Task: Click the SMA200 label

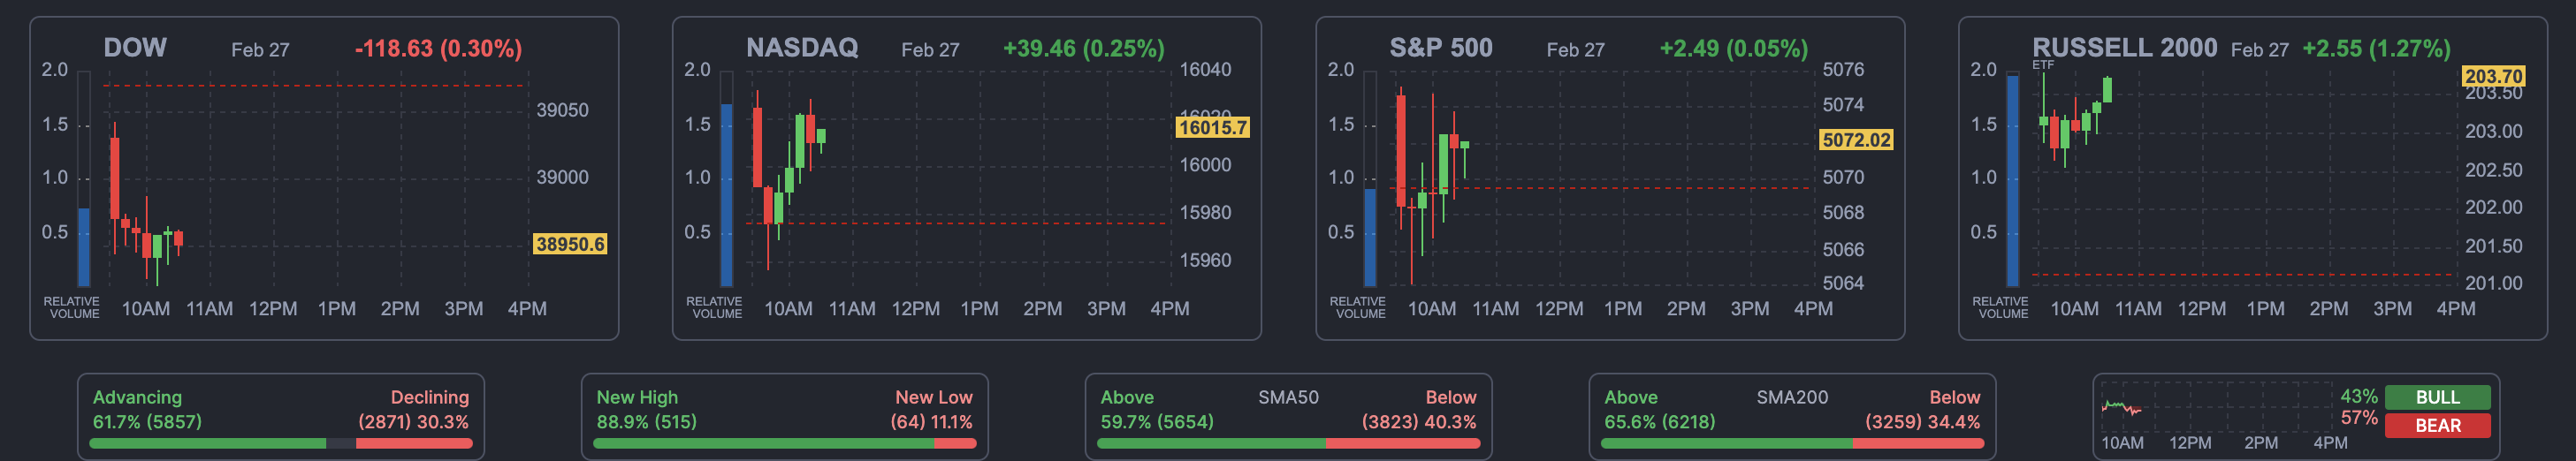Action: point(1792,397)
